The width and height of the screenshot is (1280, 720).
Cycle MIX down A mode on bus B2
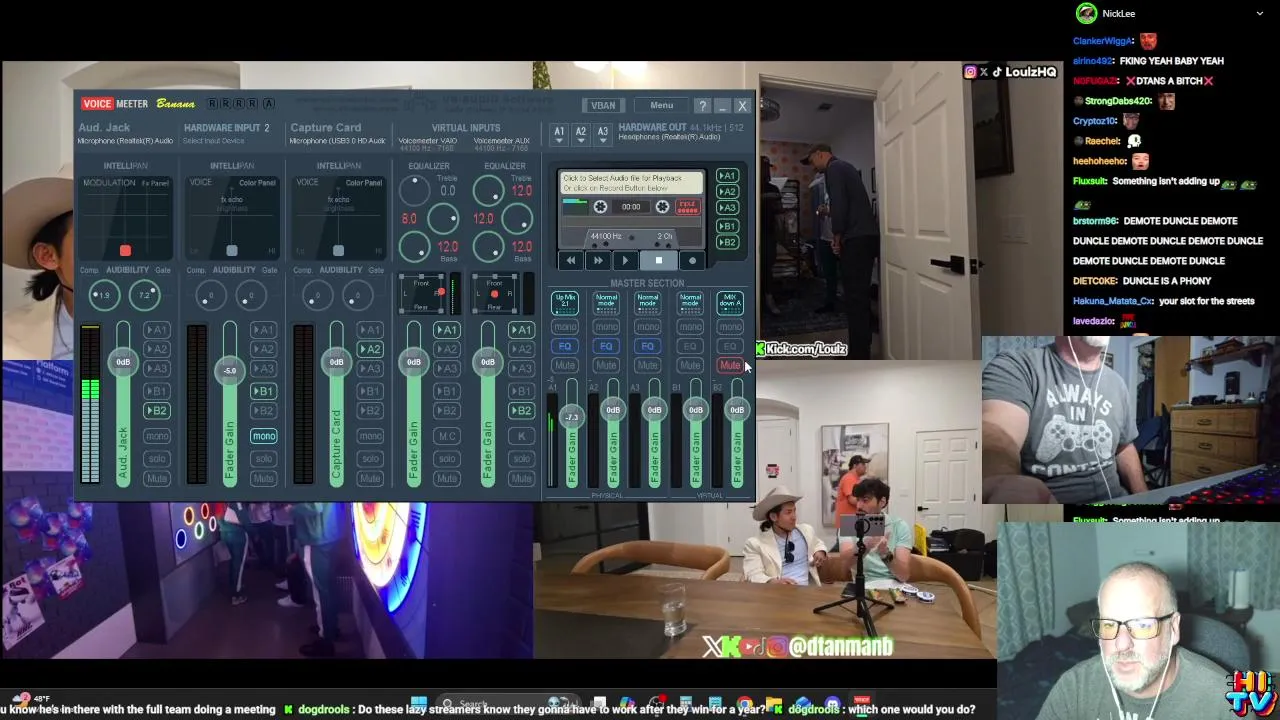730,302
